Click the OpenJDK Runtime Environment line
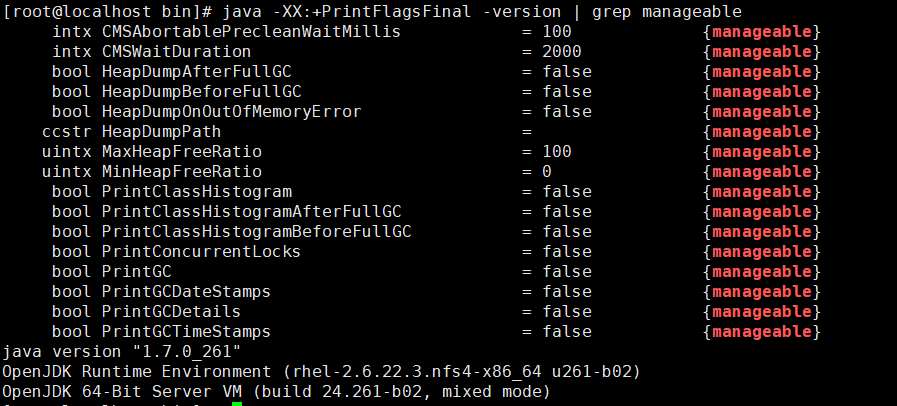The width and height of the screenshot is (897, 406). tap(321, 372)
